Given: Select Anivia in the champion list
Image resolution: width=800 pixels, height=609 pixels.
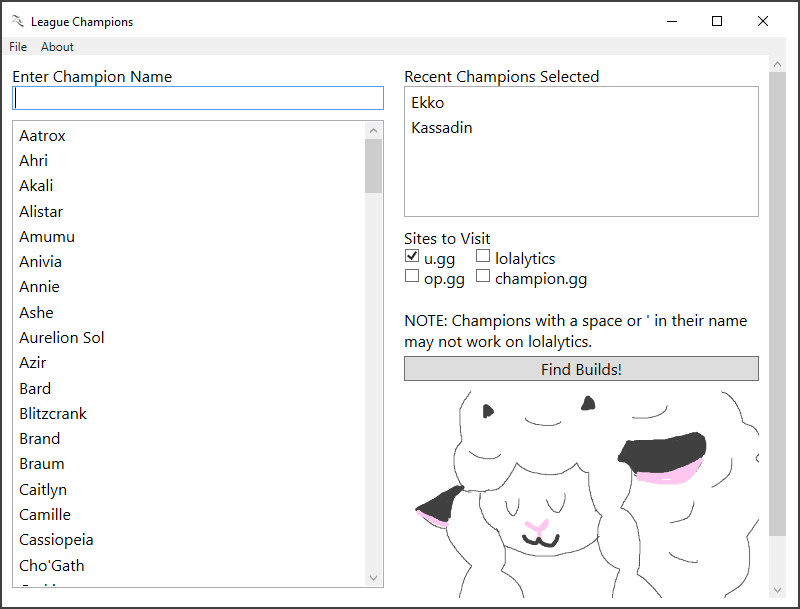Looking at the screenshot, I should coord(189,262).
